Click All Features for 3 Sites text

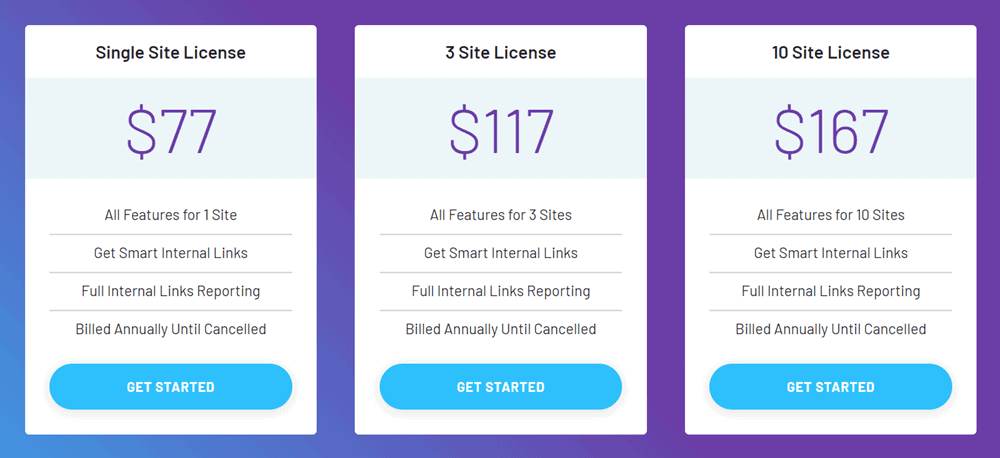point(501,215)
